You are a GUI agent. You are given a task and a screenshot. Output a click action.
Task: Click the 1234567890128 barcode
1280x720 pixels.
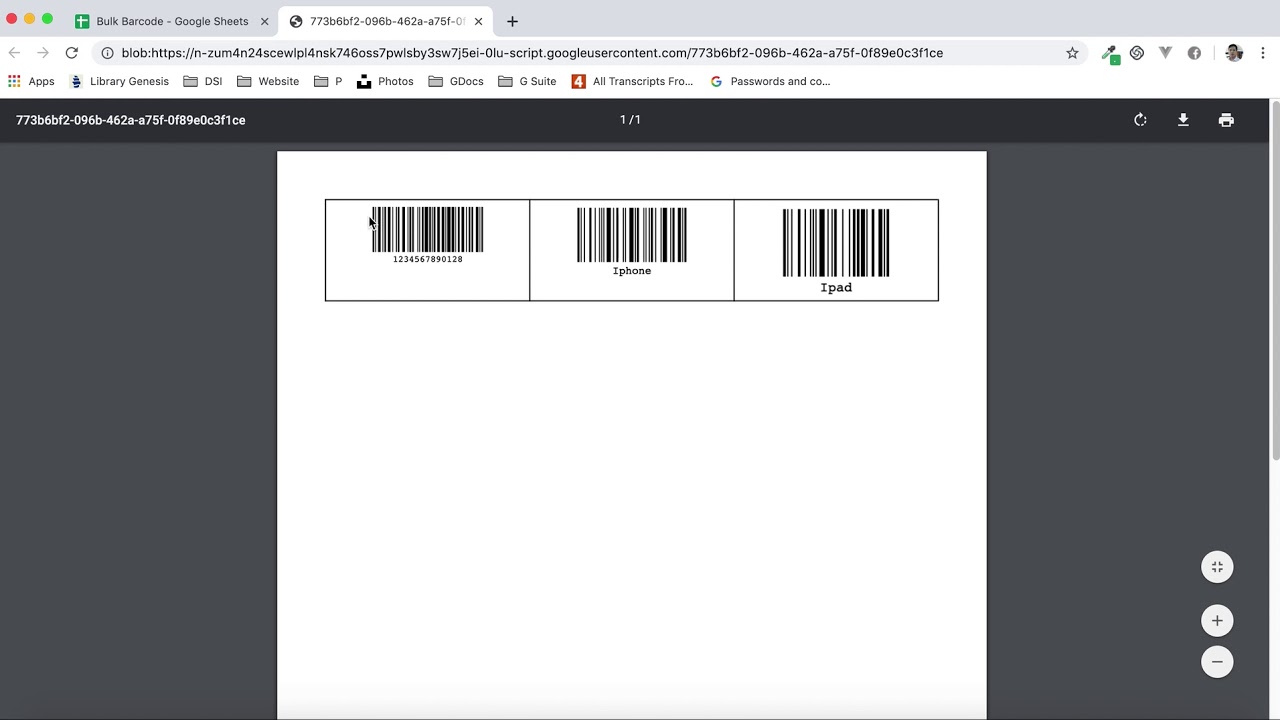(x=427, y=230)
